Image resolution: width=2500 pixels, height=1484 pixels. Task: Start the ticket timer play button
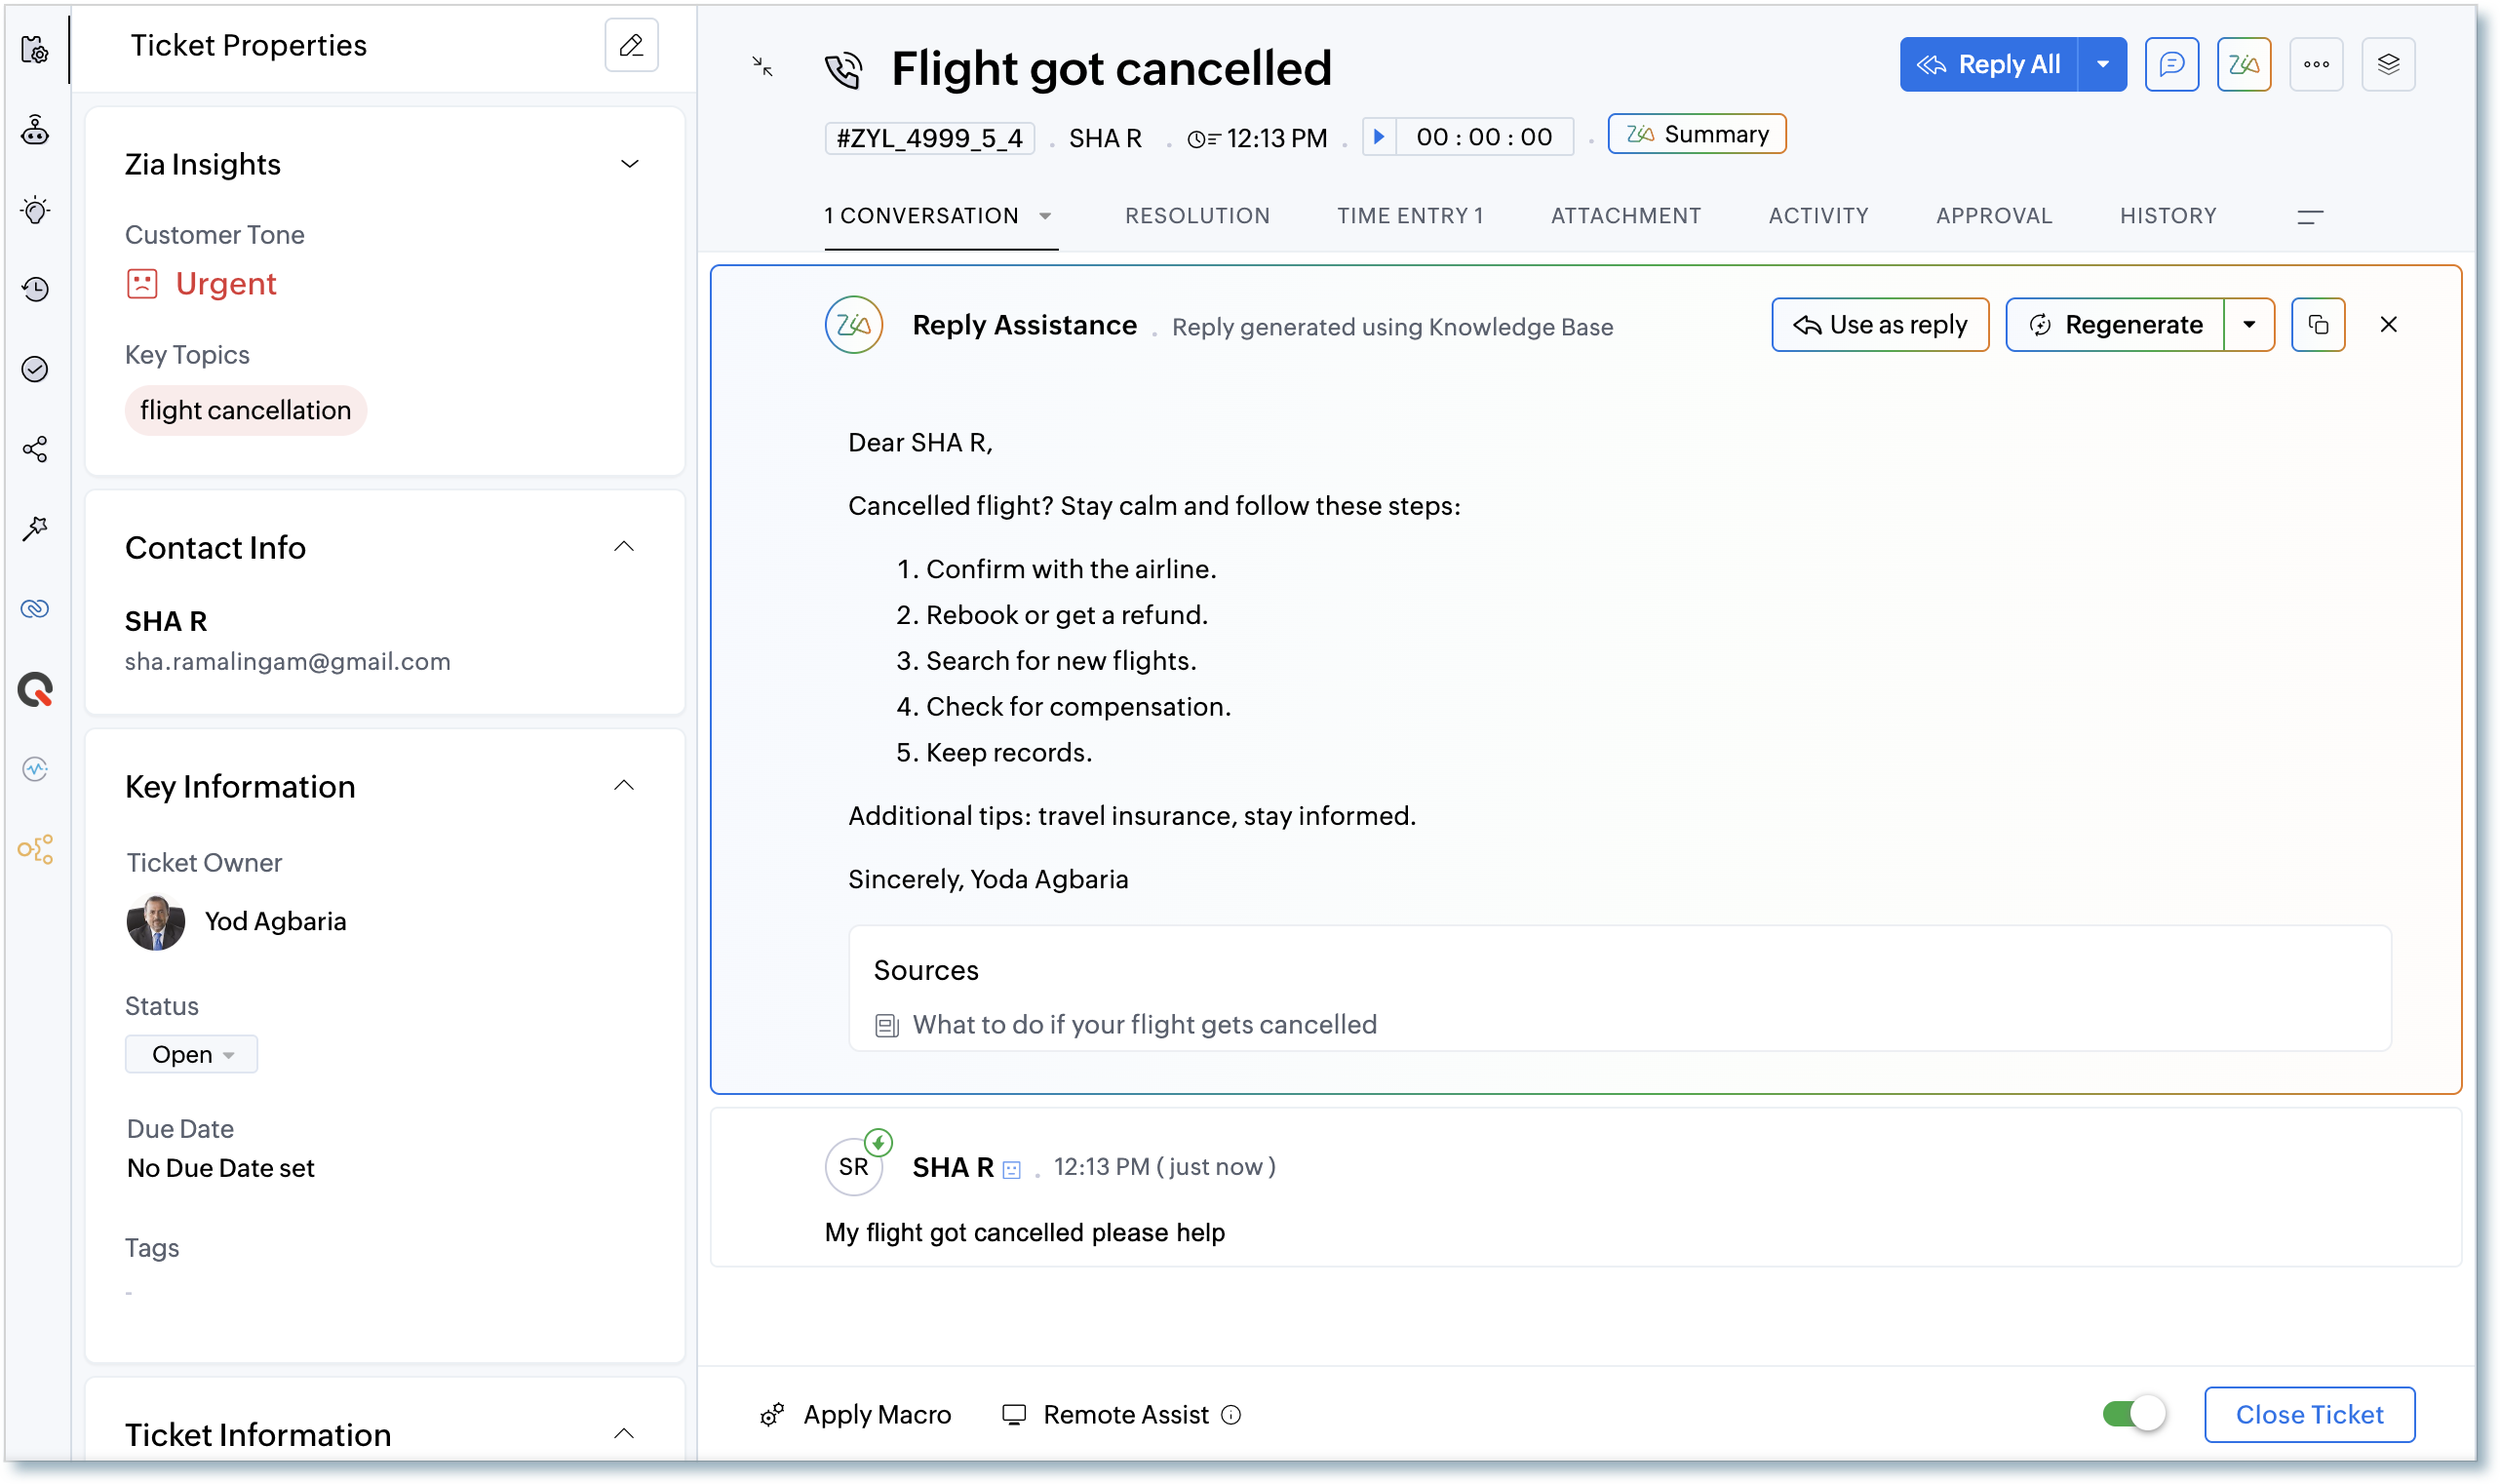[x=1378, y=136]
